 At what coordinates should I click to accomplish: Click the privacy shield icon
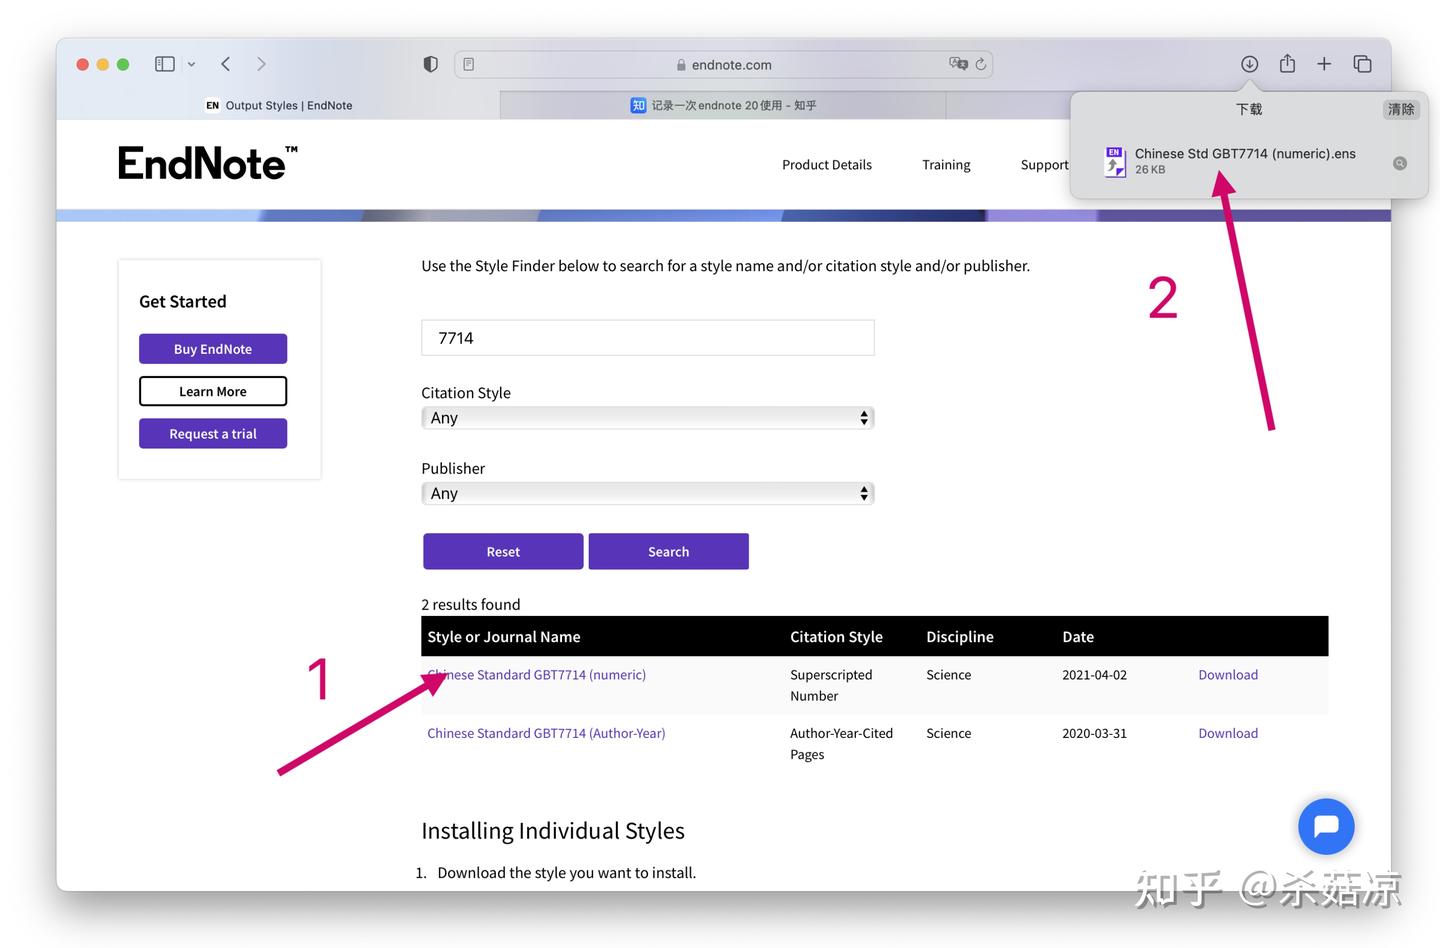(x=430, y=64)
